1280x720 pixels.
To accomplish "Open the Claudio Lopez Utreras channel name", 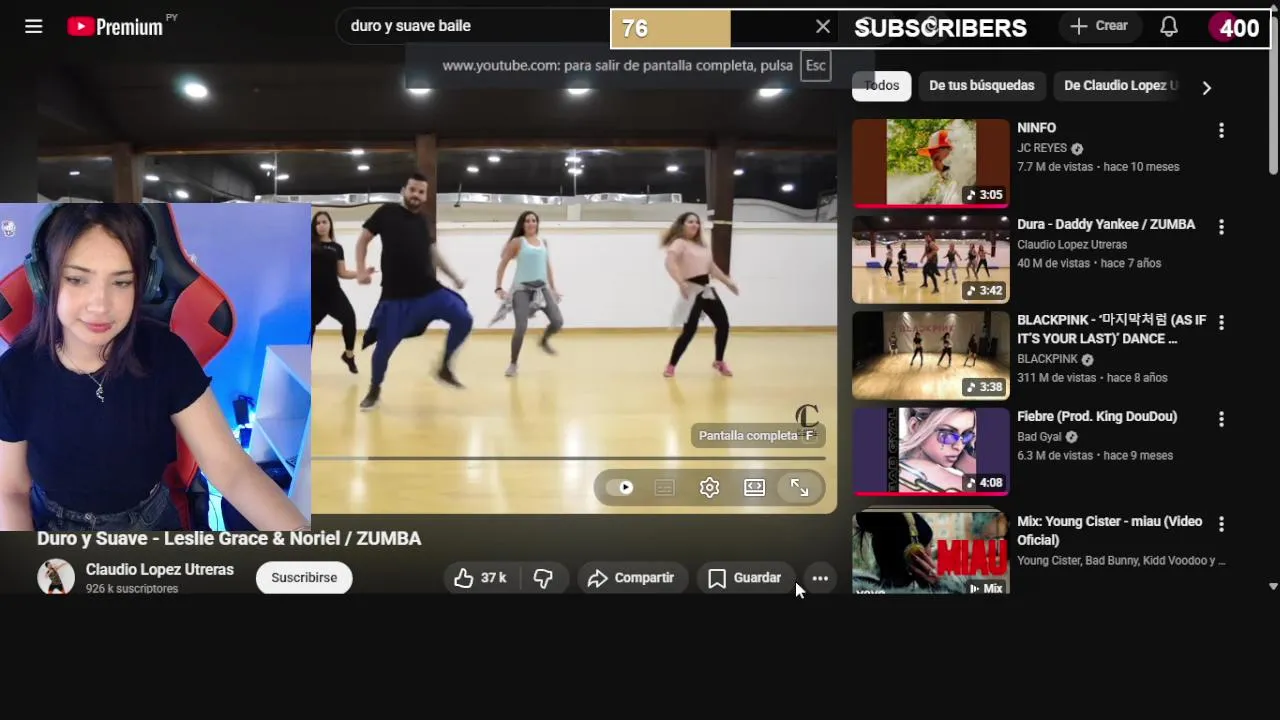I will point(160,570).
